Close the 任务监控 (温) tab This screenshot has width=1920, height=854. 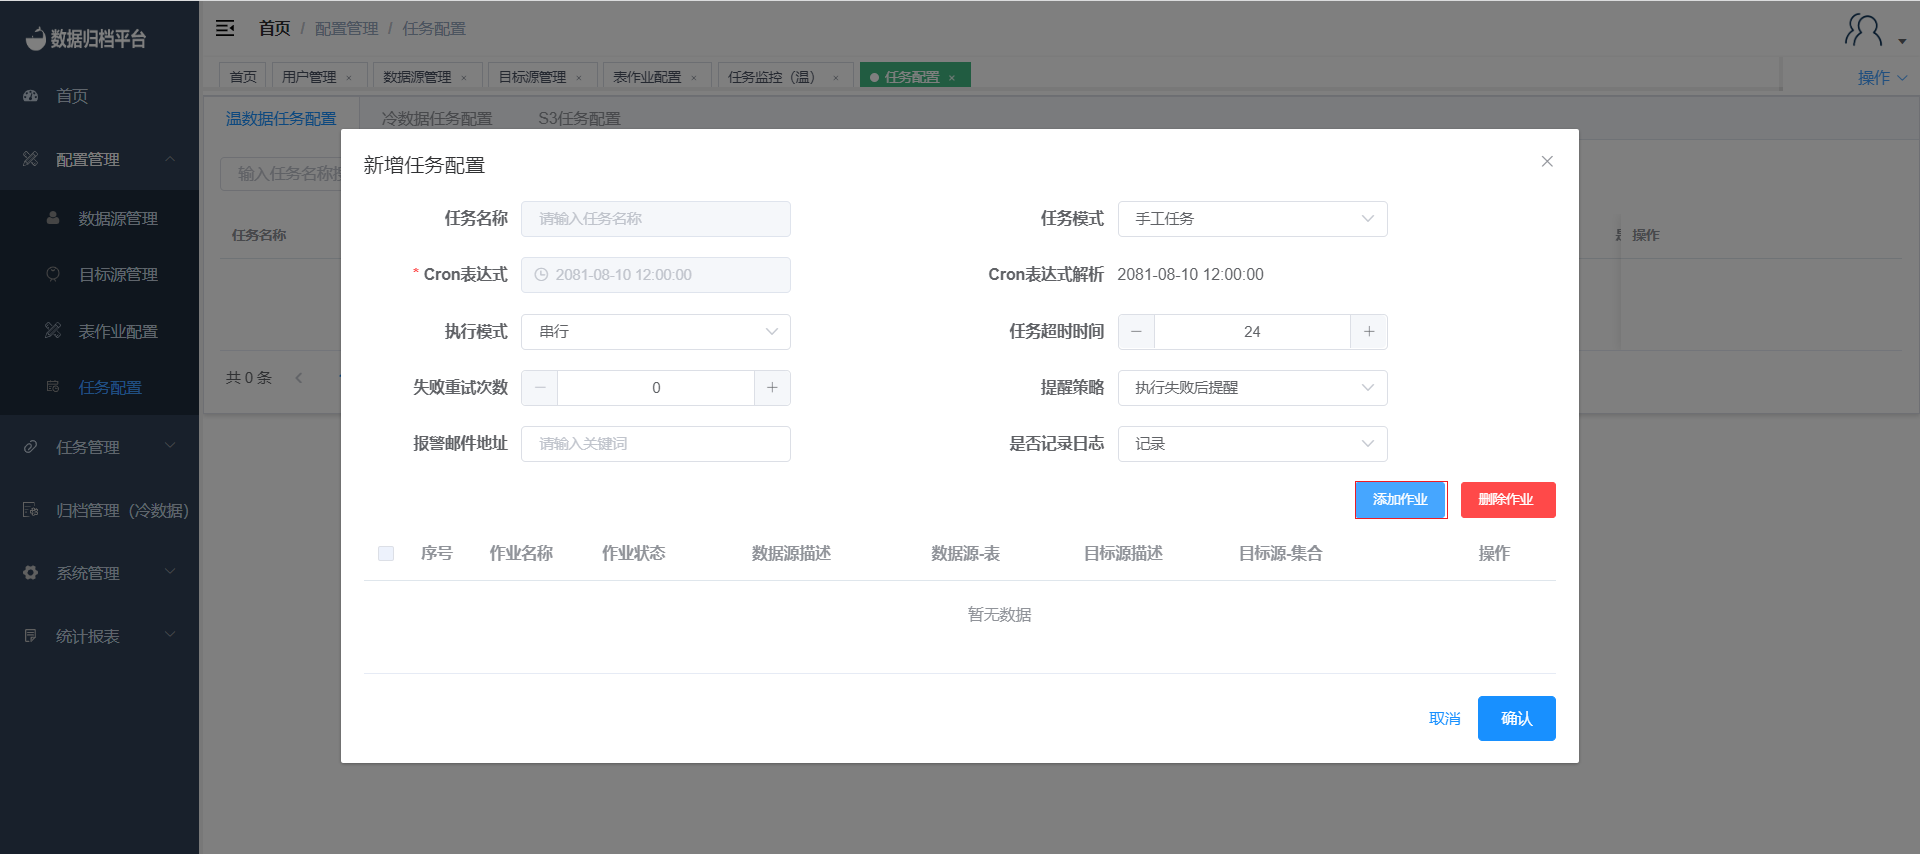point(836,78)
